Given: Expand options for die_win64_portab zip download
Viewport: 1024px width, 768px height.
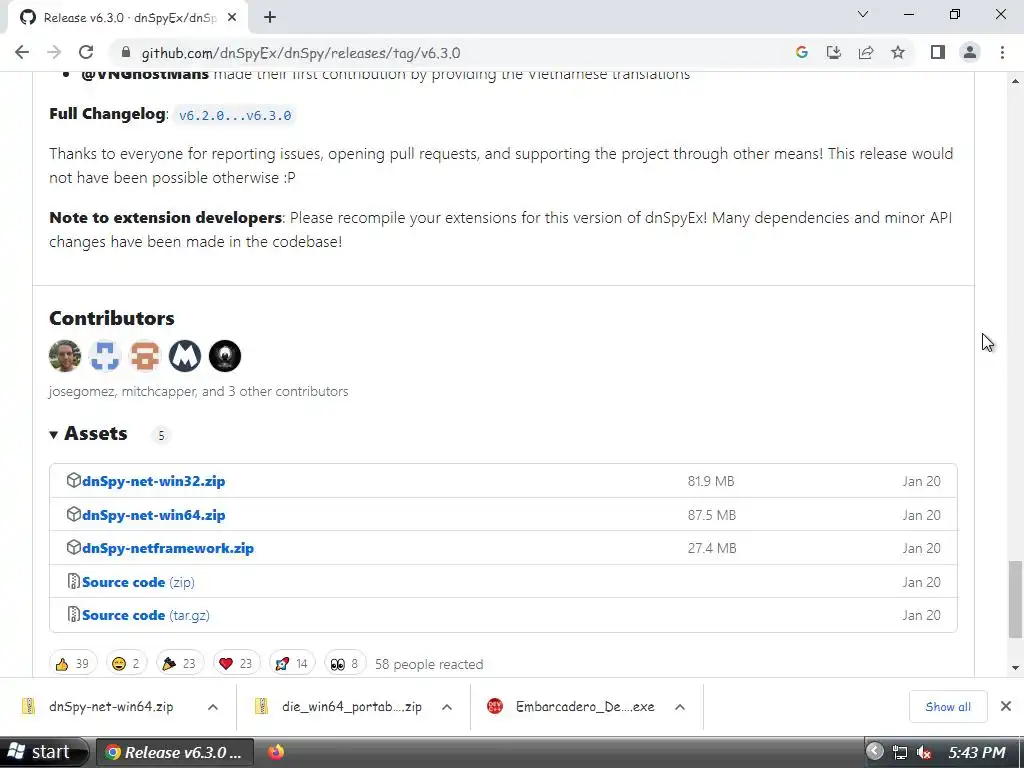Looking at the screenshot, I should click(447, 707).
